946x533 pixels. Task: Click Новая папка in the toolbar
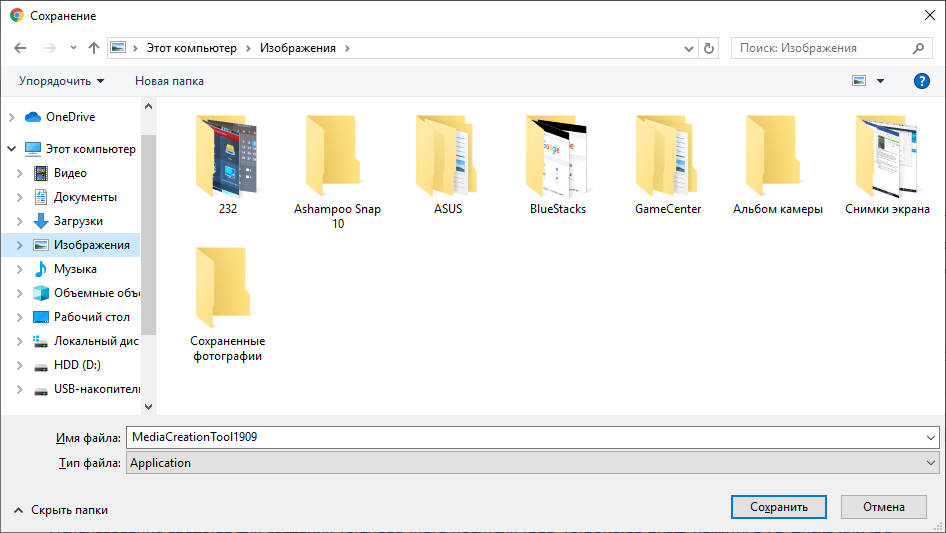169,81
